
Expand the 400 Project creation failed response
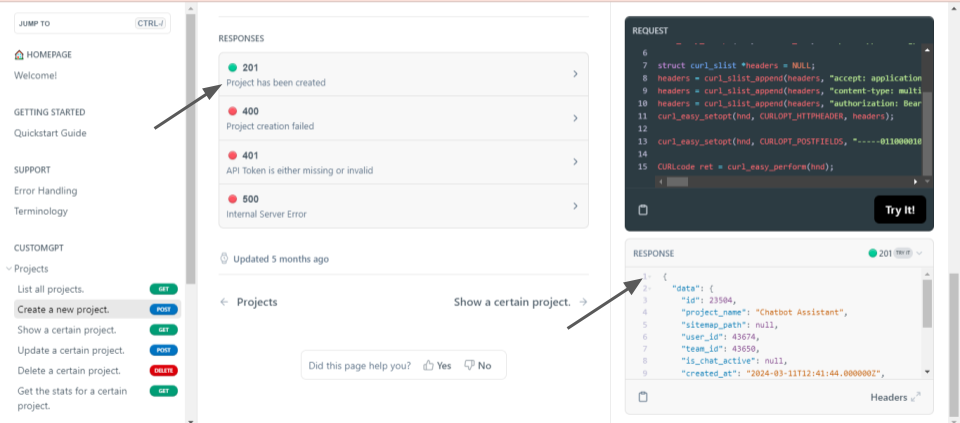[x=403, y=118]
